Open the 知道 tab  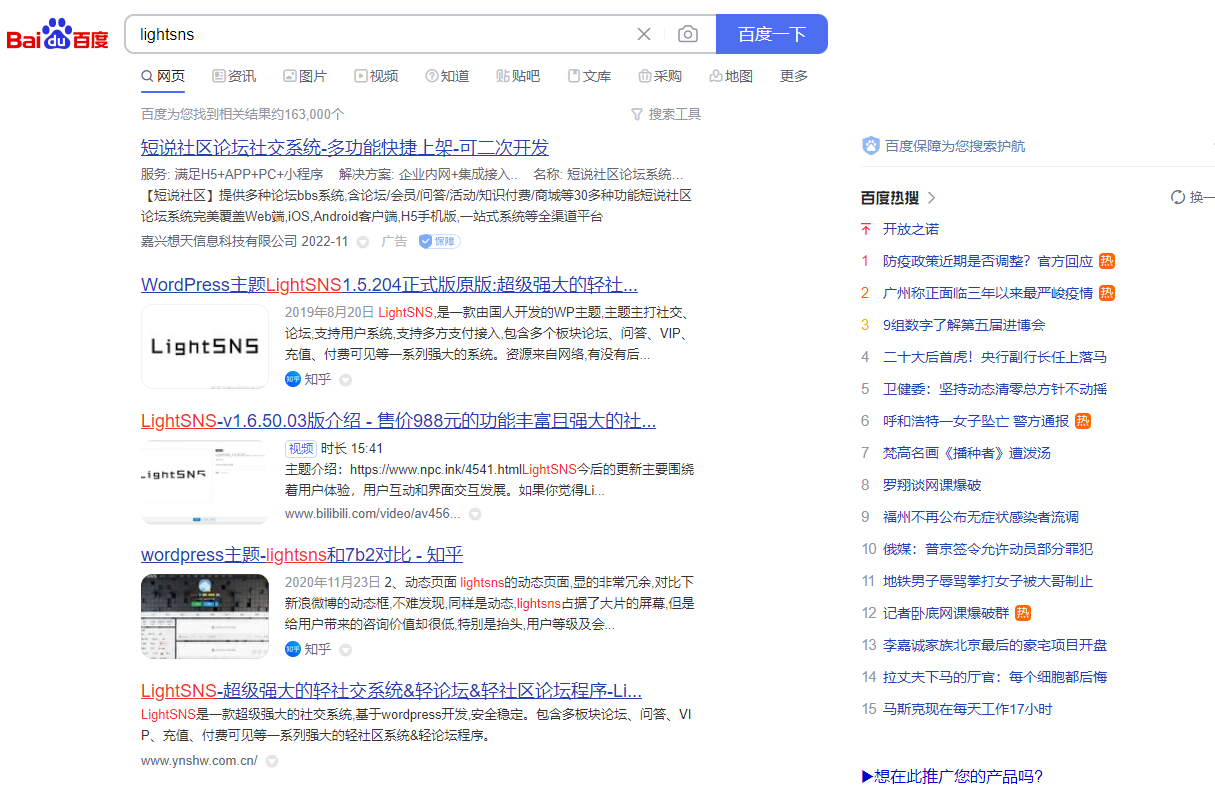click(447, 76)
